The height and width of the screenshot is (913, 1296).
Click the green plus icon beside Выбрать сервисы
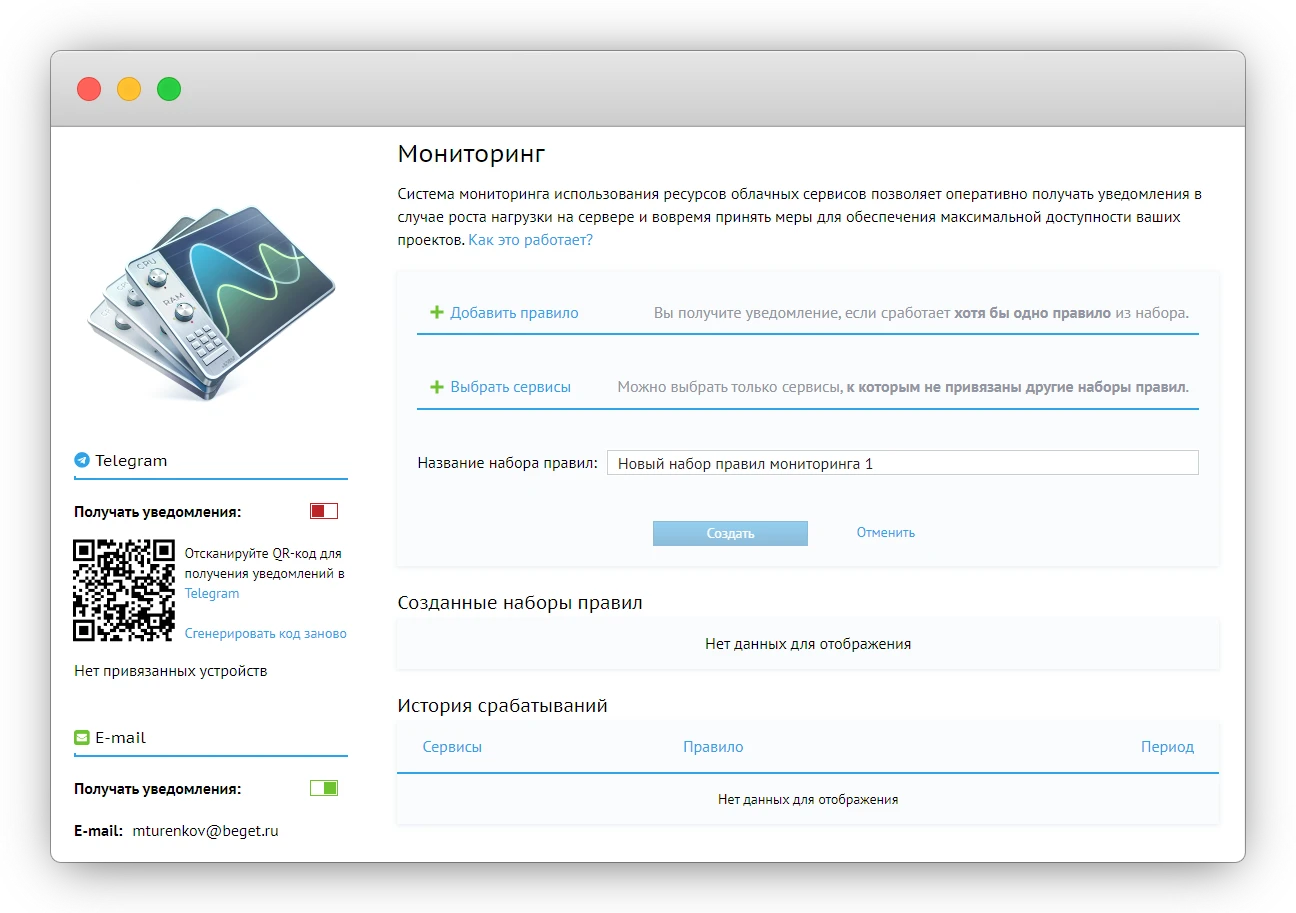point(436,387)
